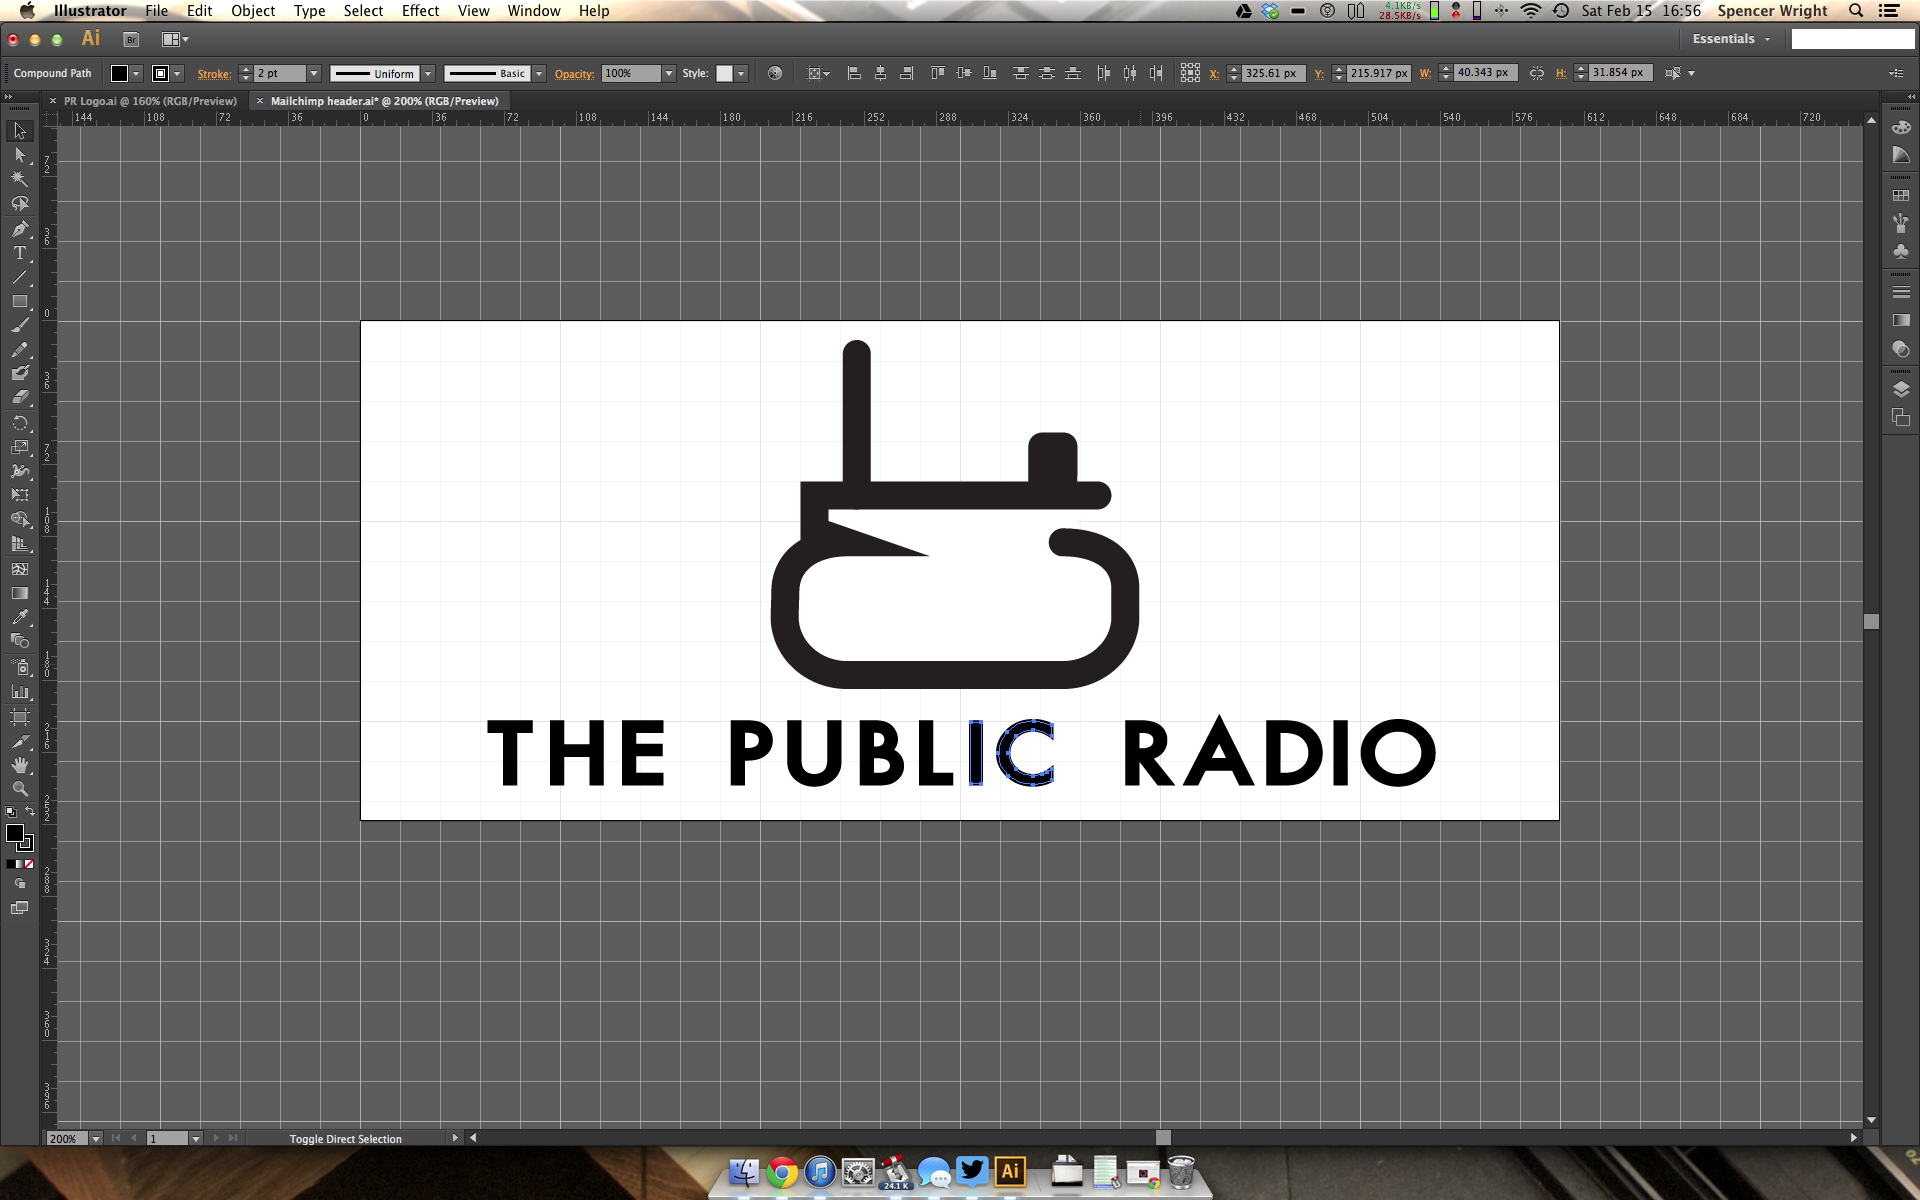
Task: Click the control bar stroke swatch
Action: (160, 73)
